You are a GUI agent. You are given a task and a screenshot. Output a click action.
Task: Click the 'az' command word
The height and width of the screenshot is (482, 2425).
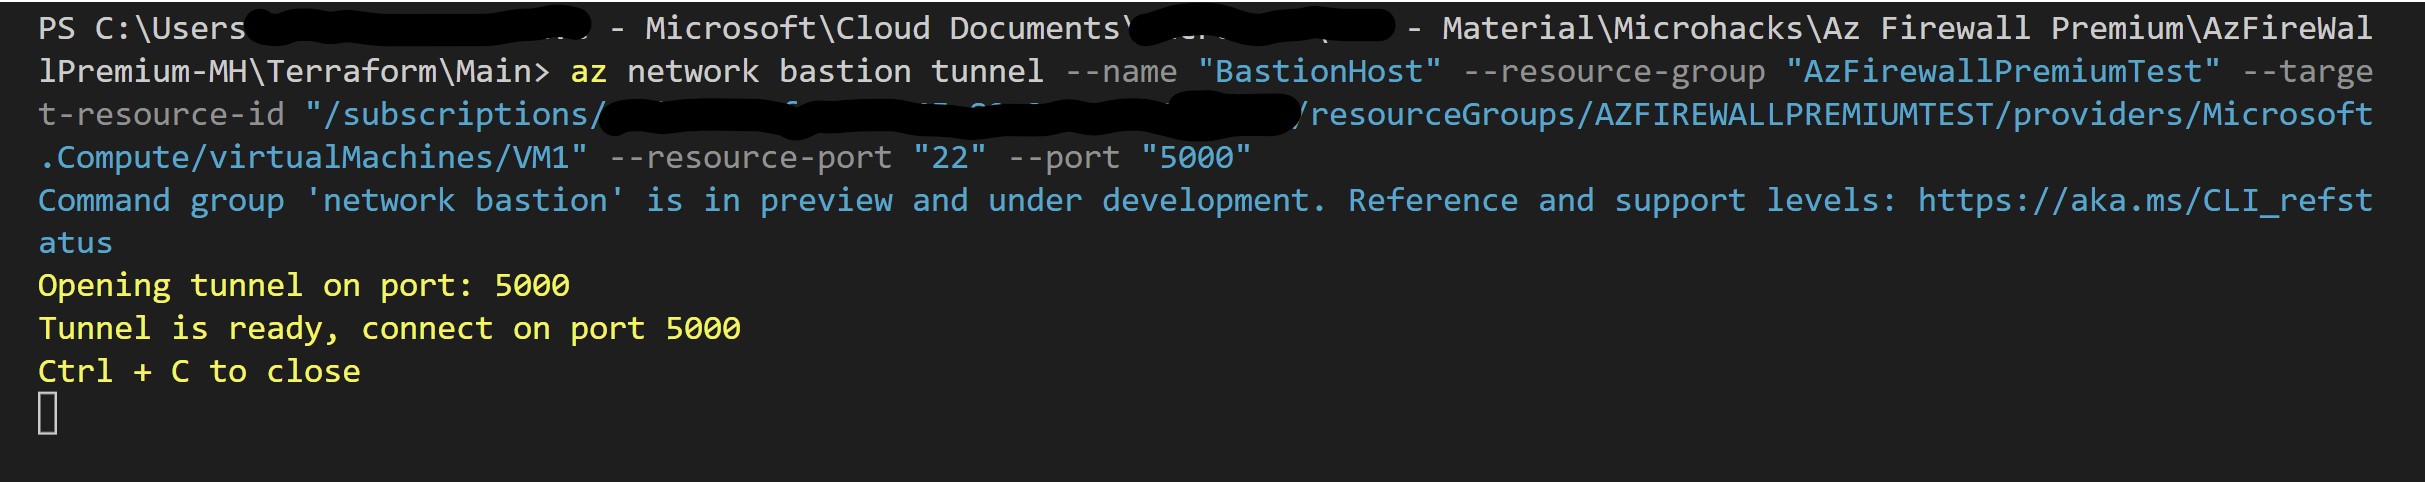coord(589,72)
